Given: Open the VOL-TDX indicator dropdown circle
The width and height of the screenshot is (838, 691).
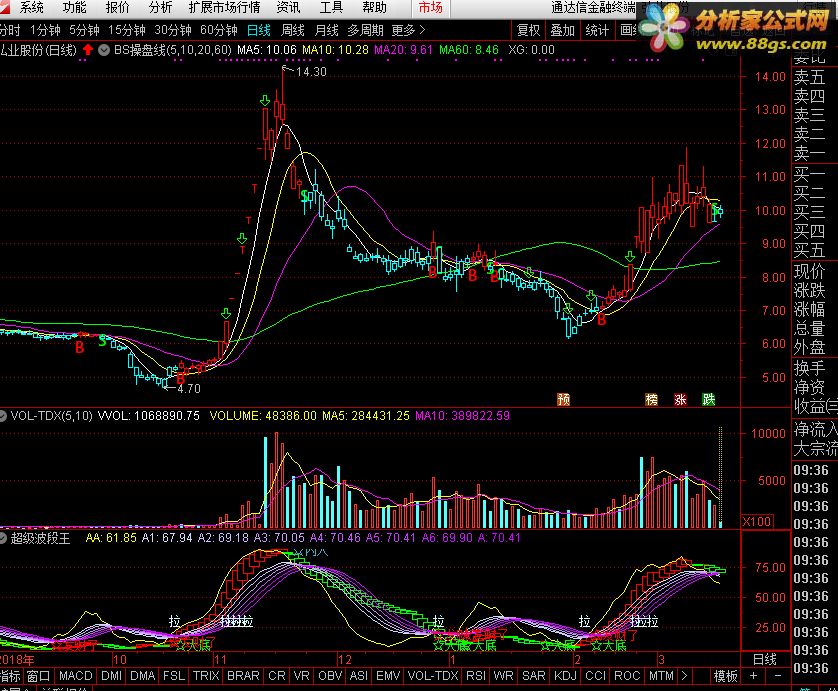Looking at the screenshot, I should [3, 416].
